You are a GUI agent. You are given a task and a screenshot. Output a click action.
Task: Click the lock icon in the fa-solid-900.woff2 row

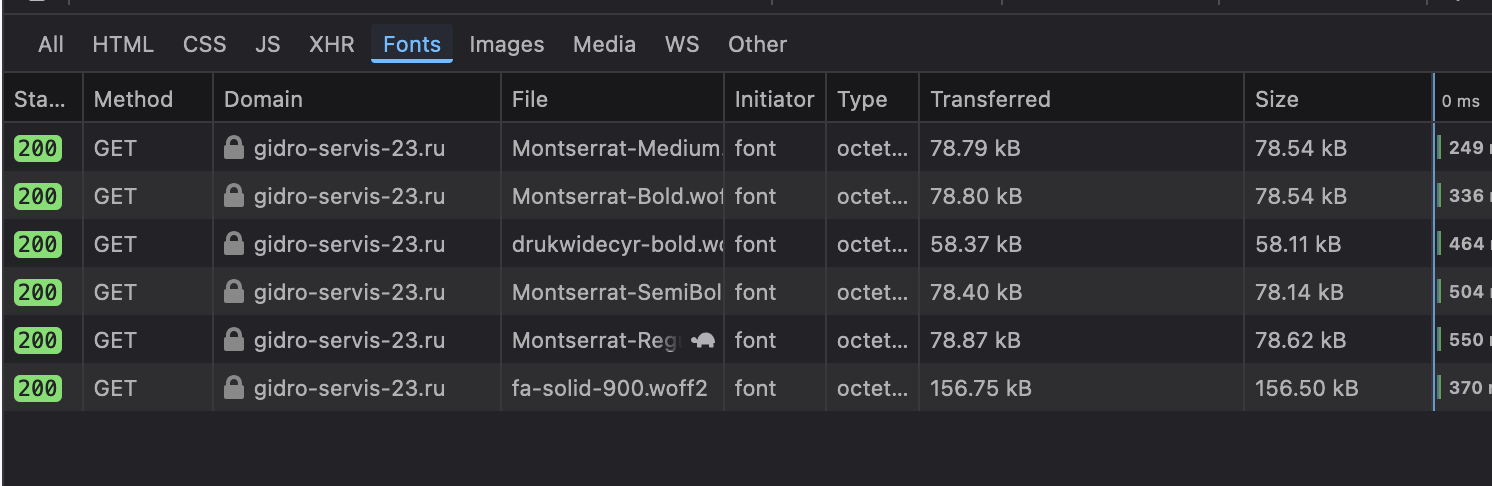tap(234, 388)
